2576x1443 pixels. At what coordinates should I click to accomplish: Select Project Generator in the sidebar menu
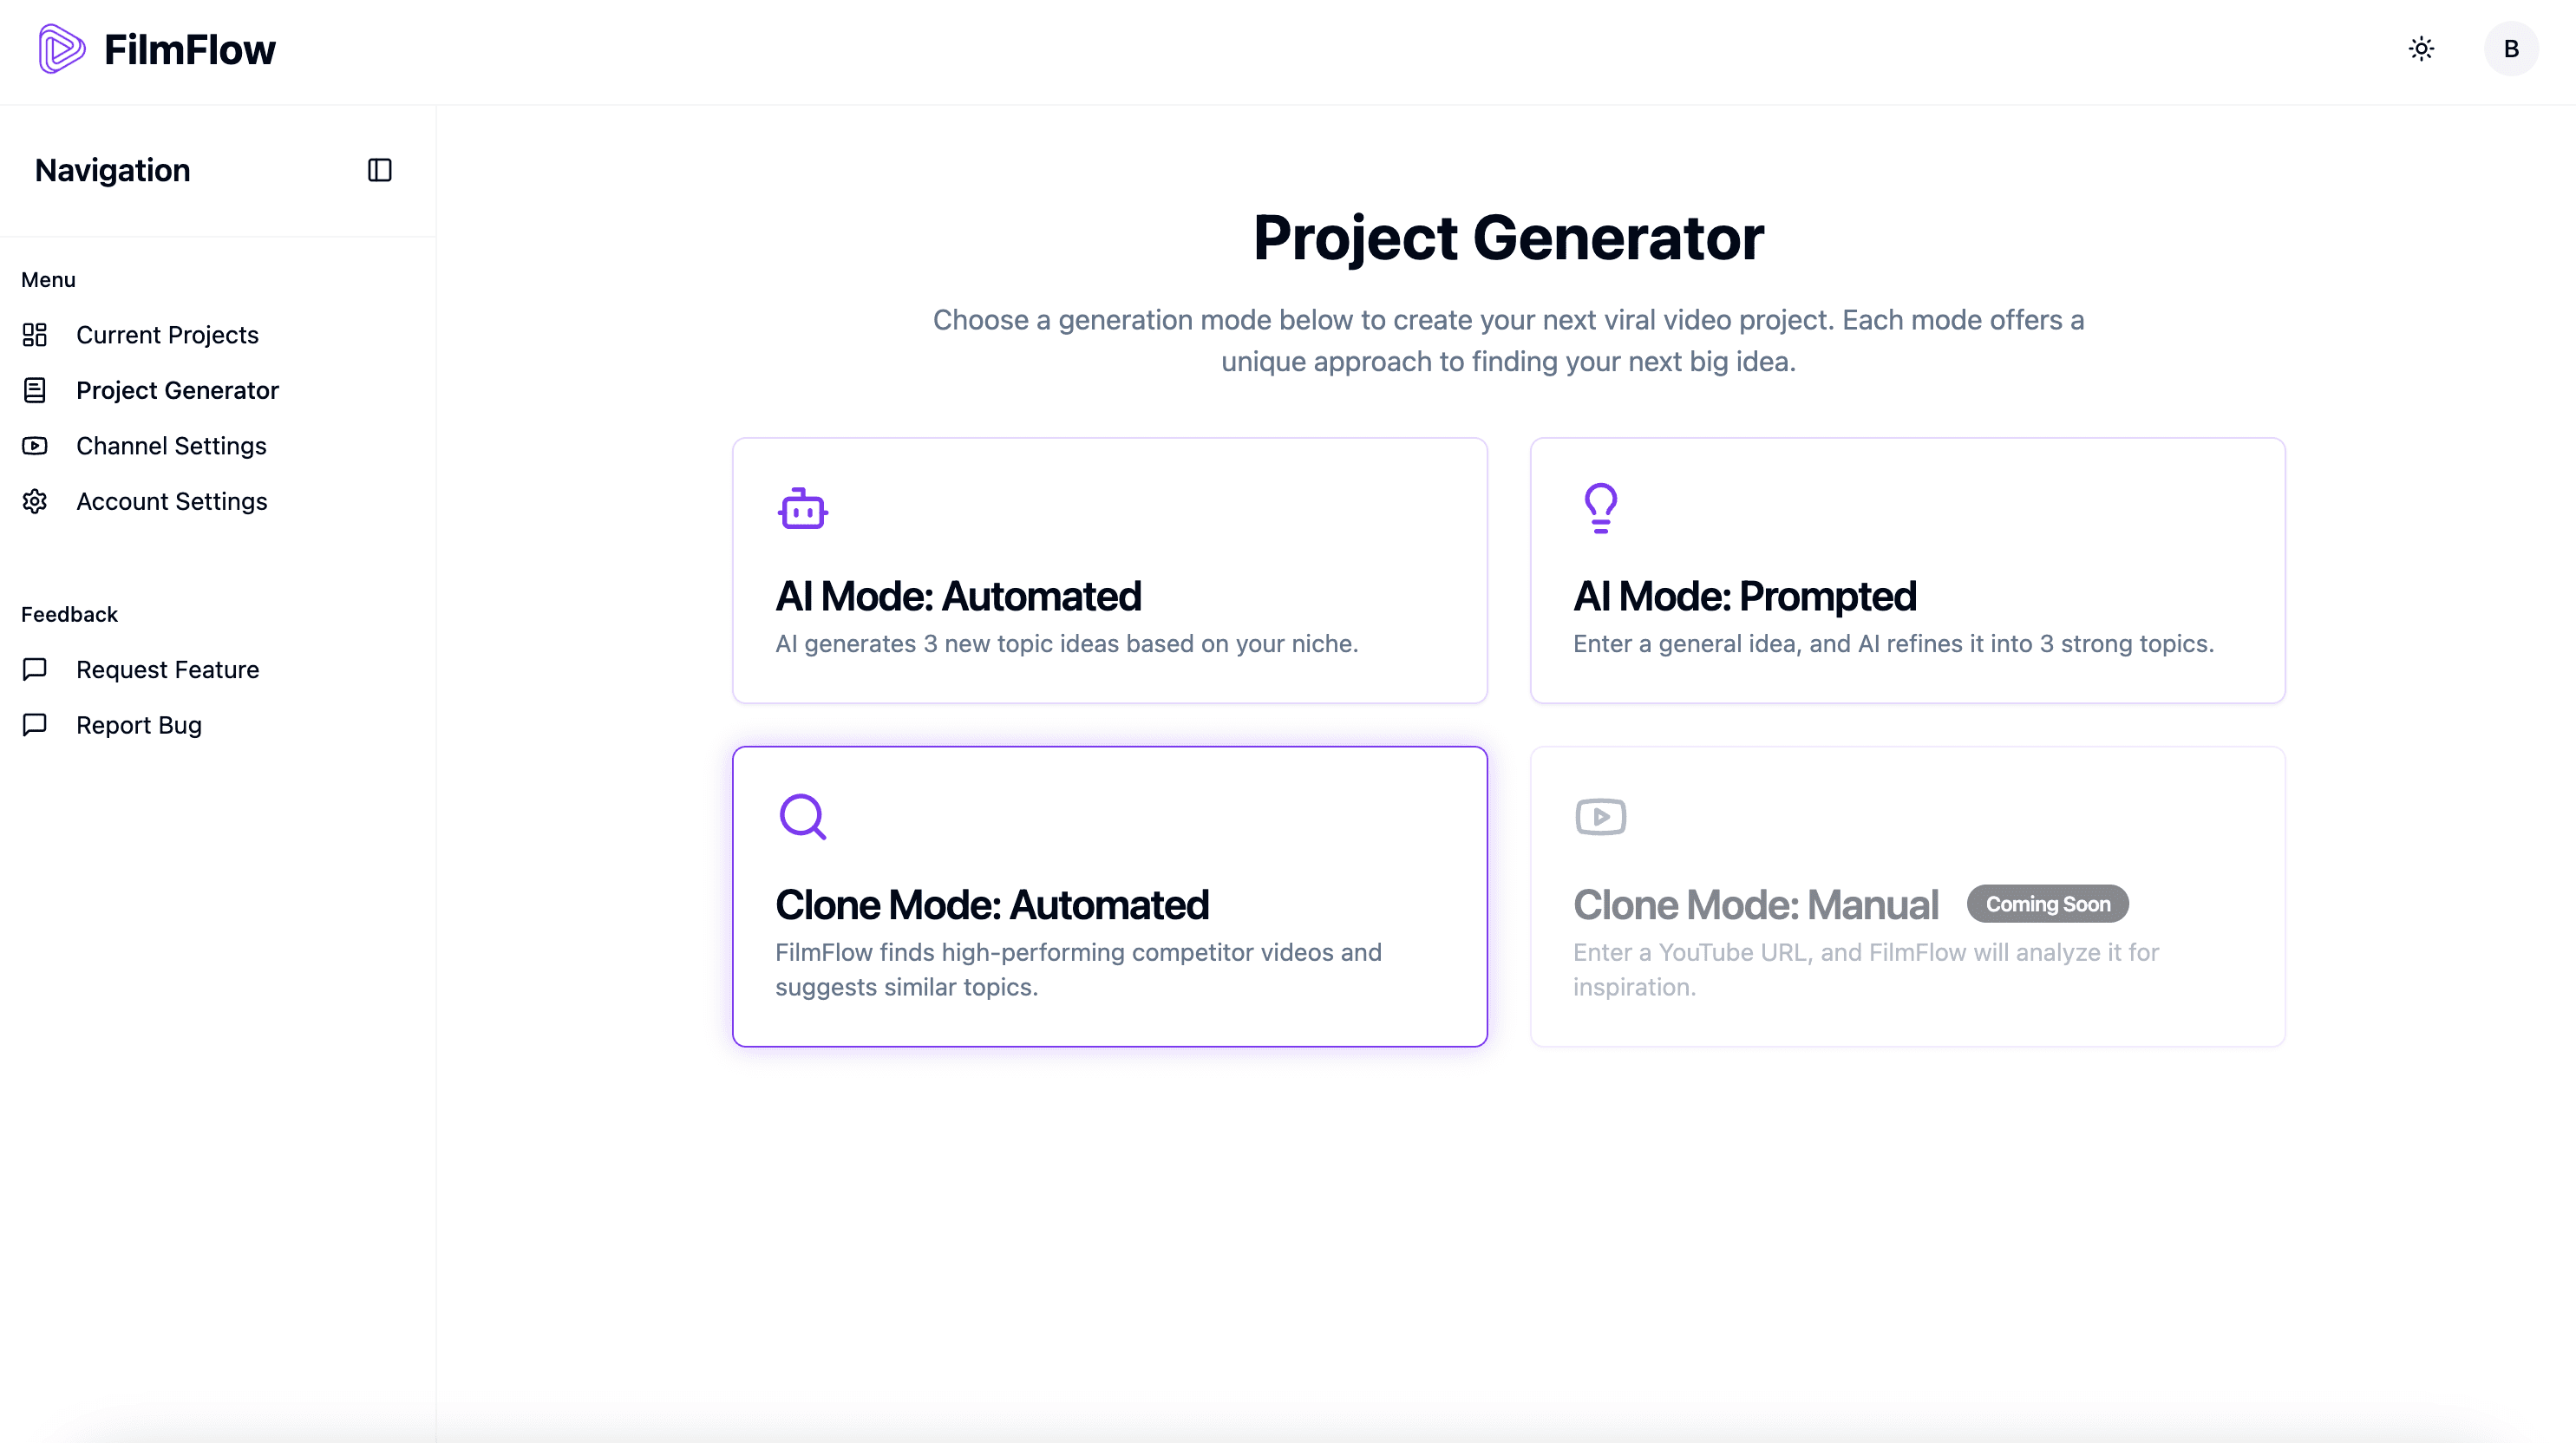[178, 390]
